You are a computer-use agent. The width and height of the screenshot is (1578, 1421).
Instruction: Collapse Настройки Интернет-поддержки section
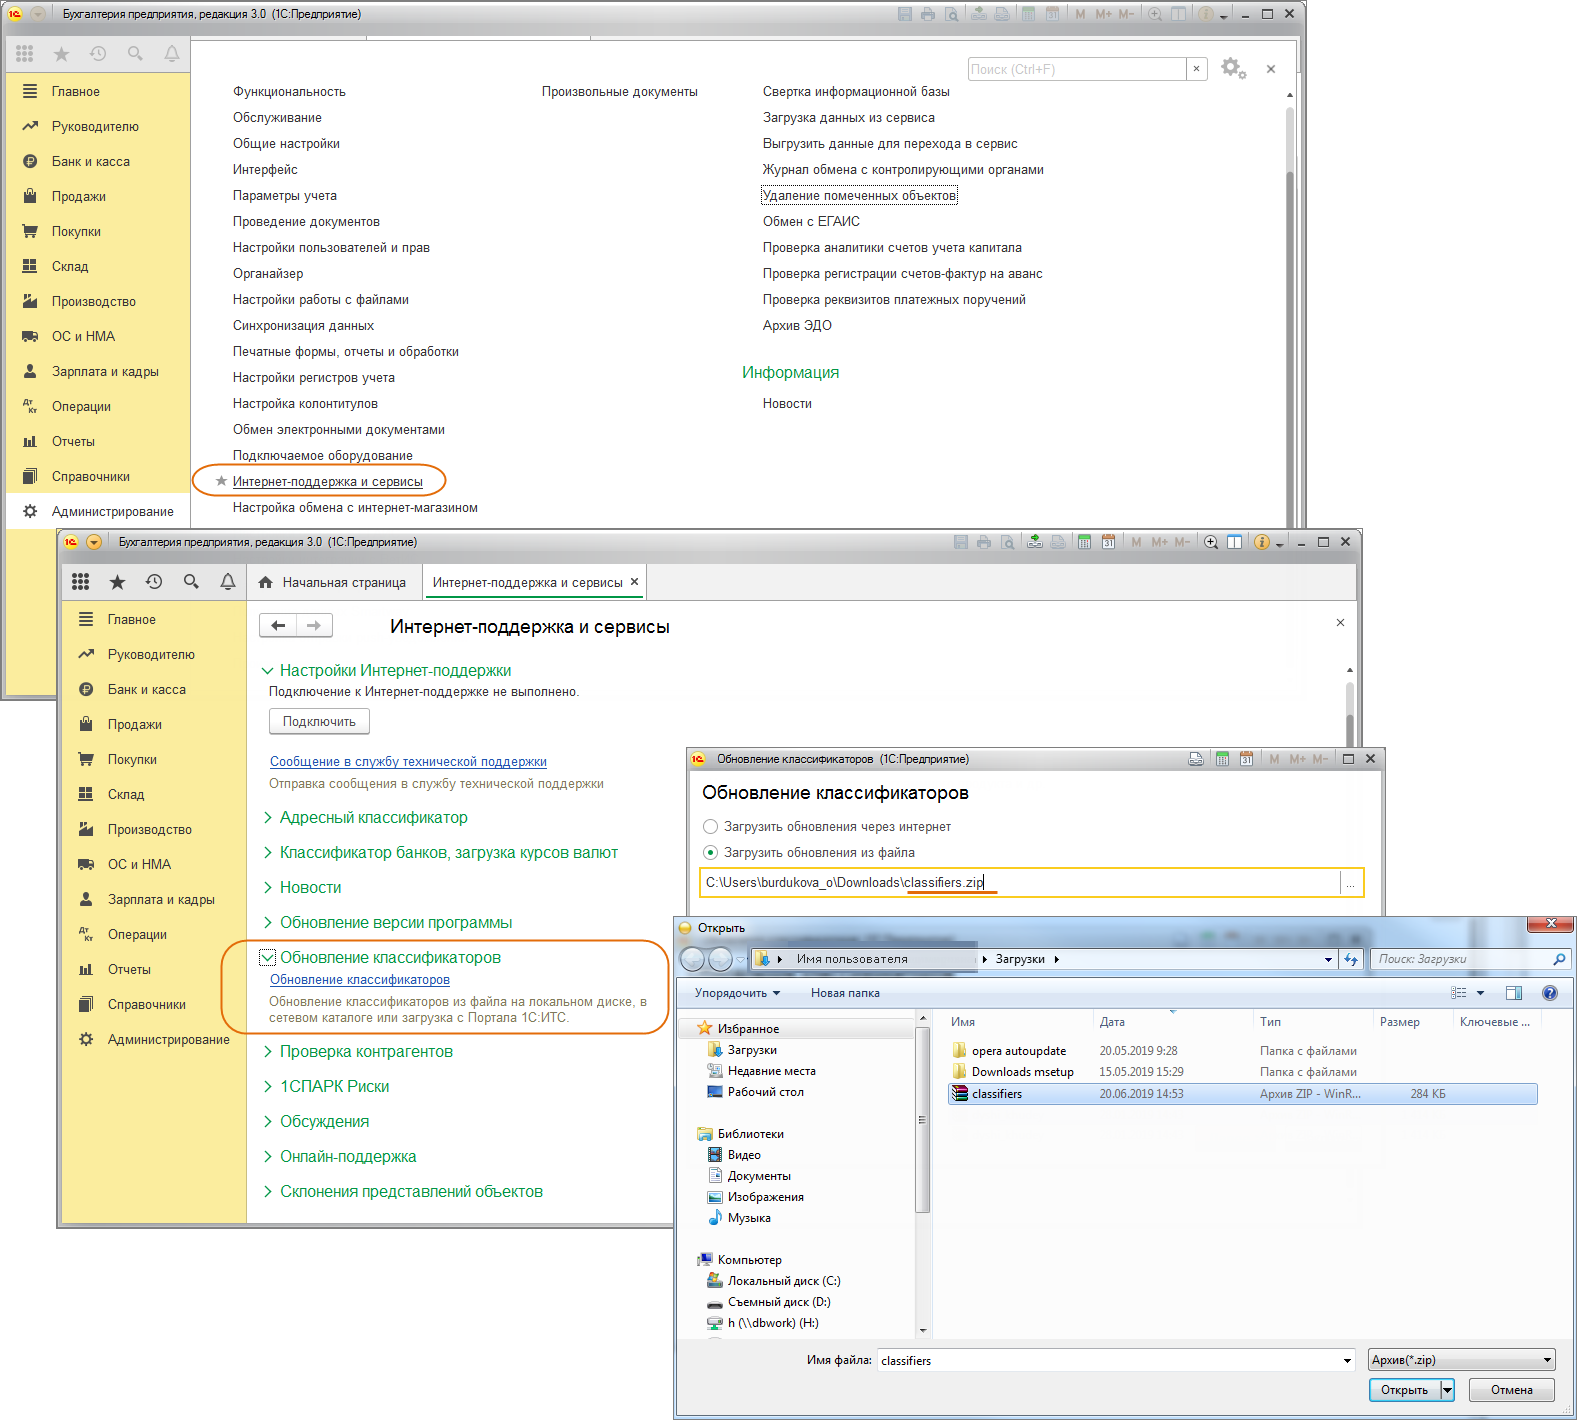coord(267,671)
